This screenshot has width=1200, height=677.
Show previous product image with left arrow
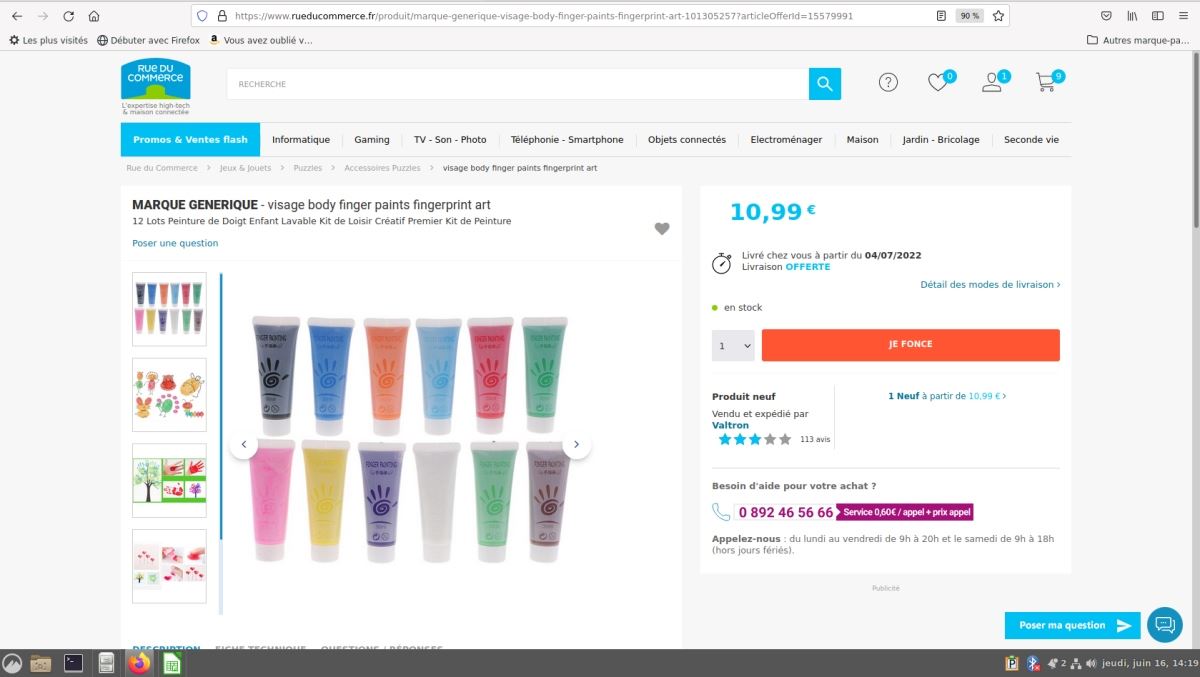[x=244, y=445]
